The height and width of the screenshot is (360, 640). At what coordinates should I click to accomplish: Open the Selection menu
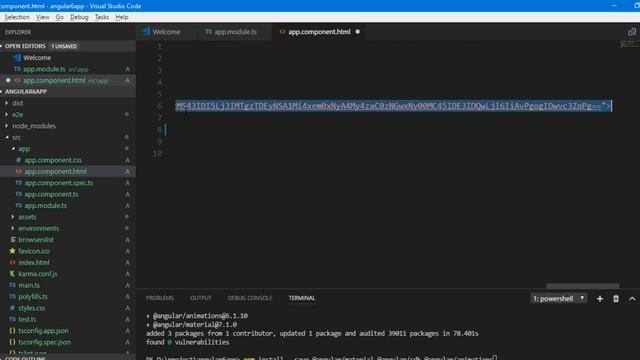coord(17,17)
